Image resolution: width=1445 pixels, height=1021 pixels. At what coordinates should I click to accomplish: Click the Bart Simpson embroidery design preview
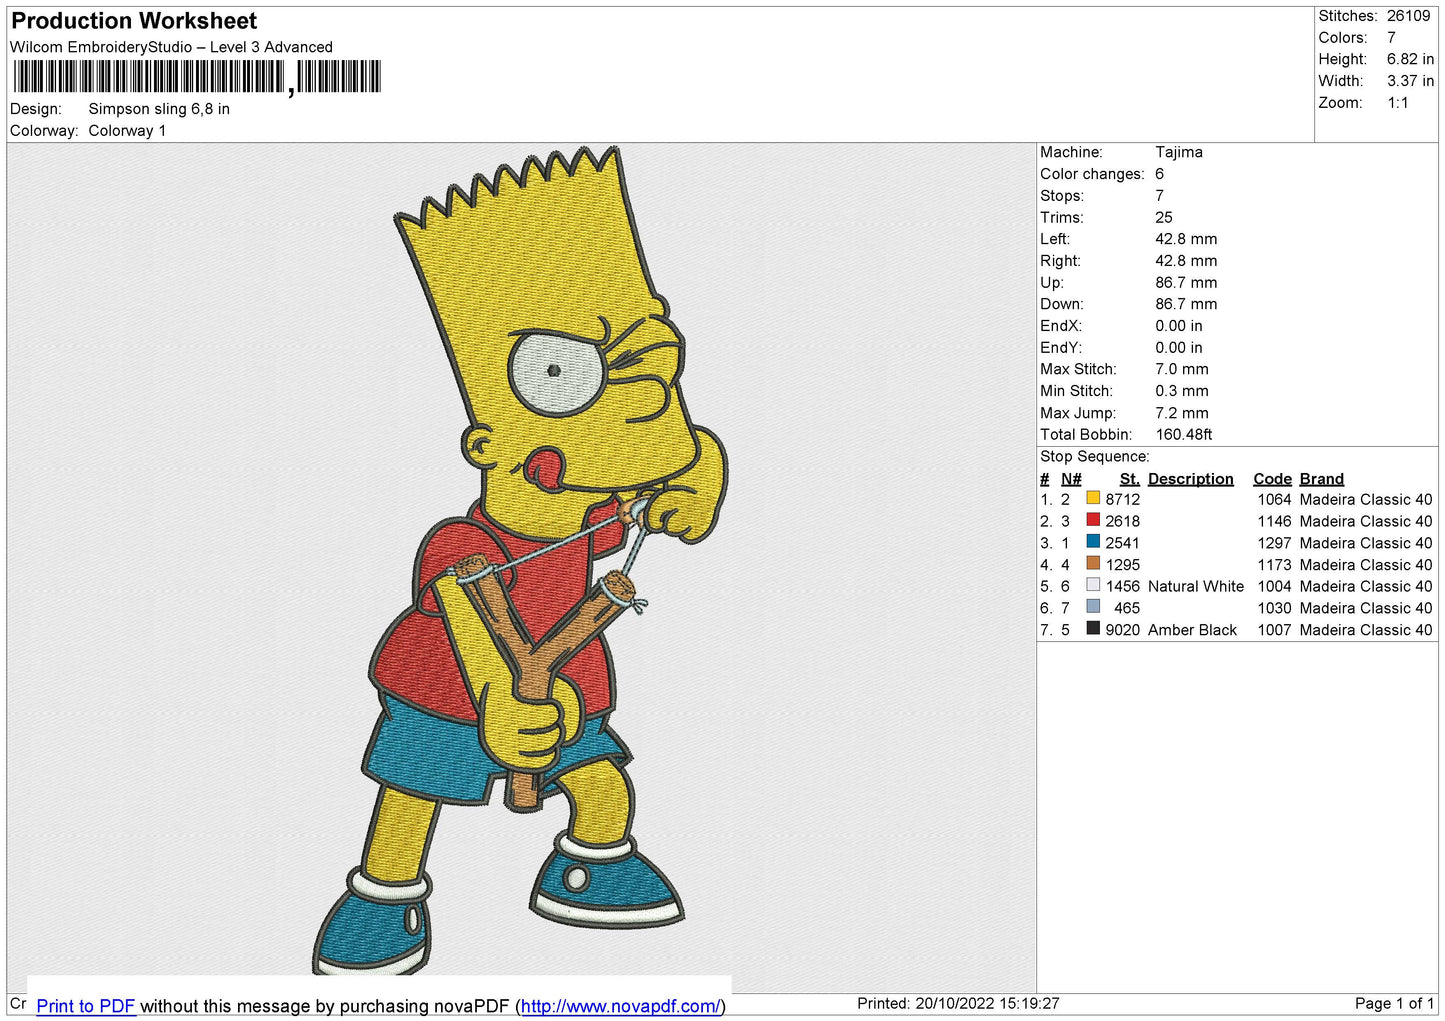click(521, 560)
